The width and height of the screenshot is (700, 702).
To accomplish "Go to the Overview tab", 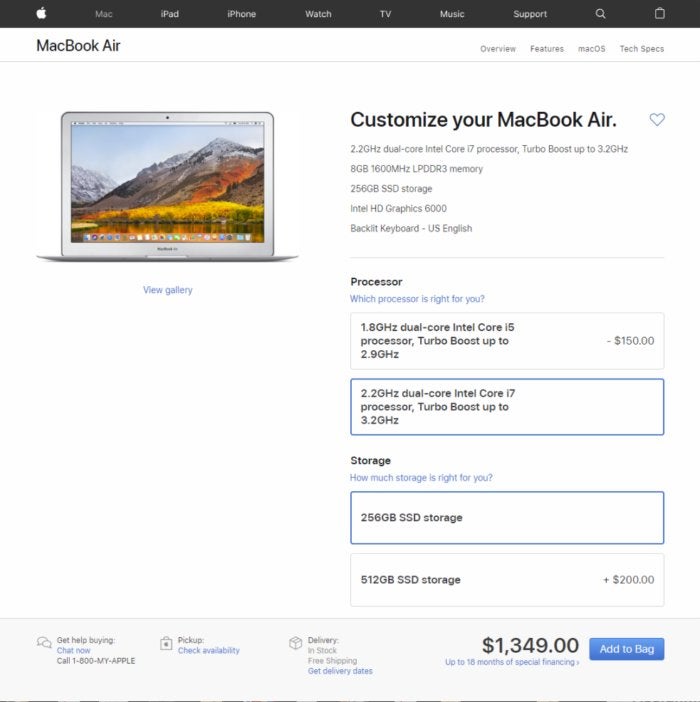I will (498, 49).
